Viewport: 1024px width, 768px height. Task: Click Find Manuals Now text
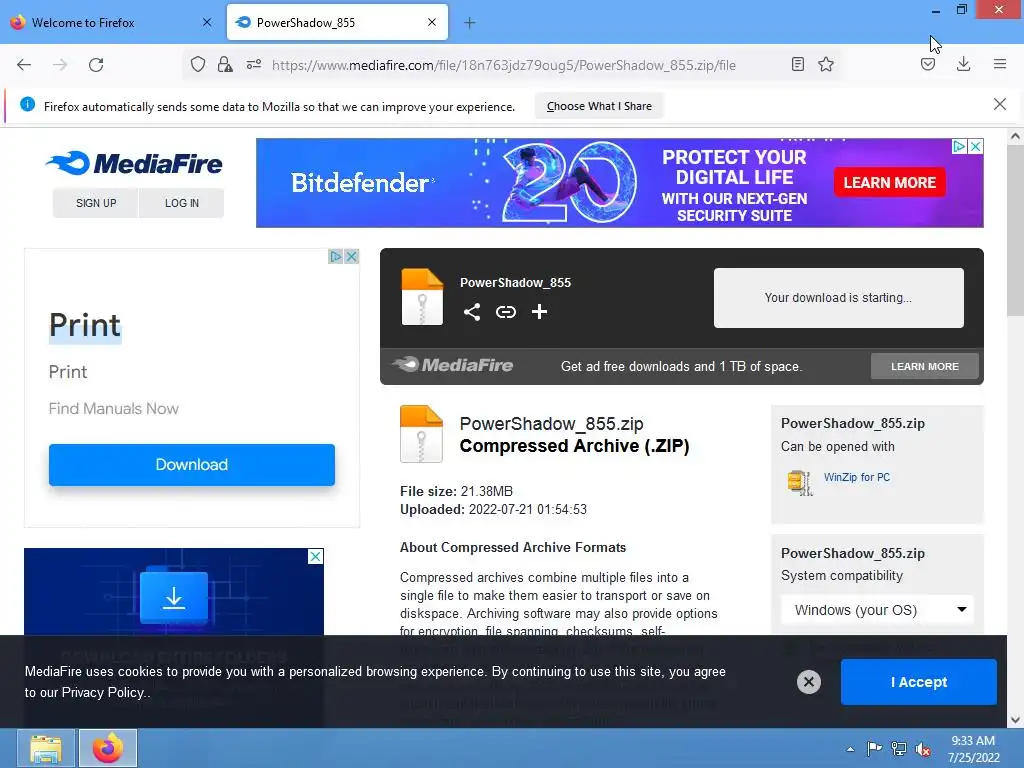(x=114, y=409)
